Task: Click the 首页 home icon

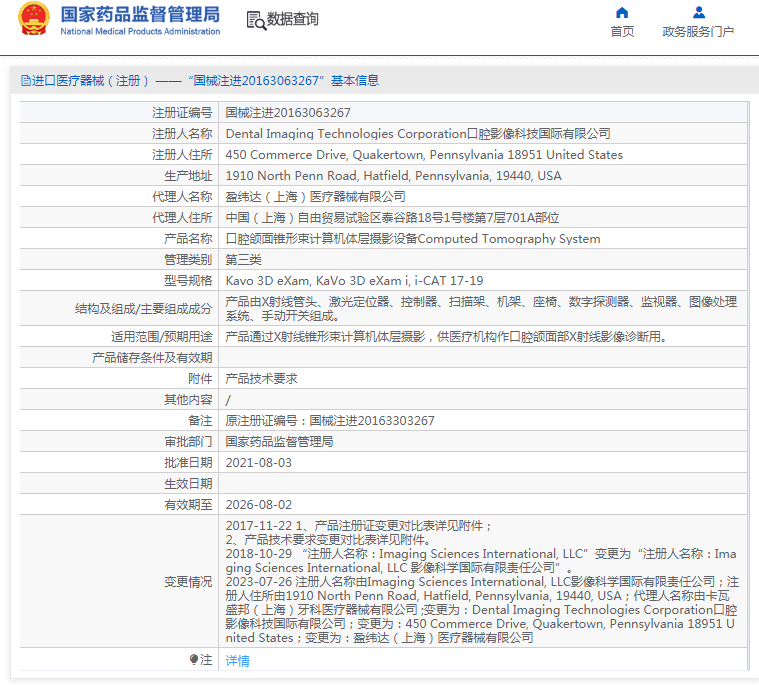Action: (x=622, y=12)
